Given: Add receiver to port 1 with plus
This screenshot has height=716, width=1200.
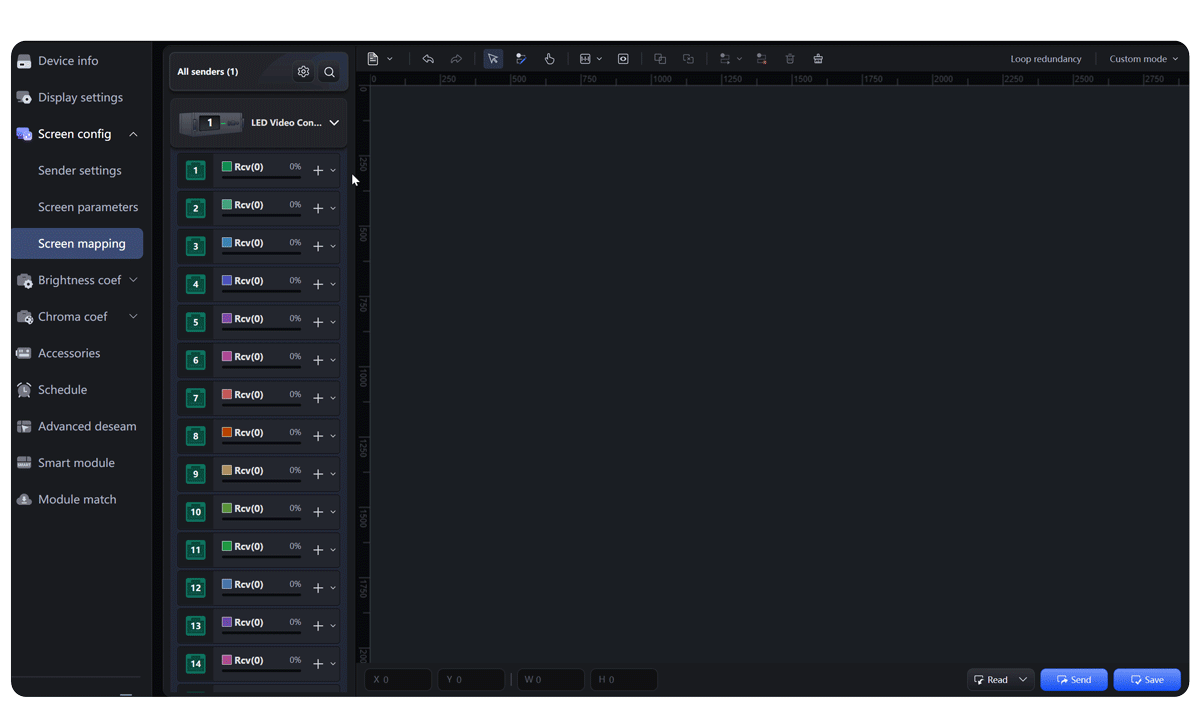Looking at the screenshot, I should coord(318,171).
